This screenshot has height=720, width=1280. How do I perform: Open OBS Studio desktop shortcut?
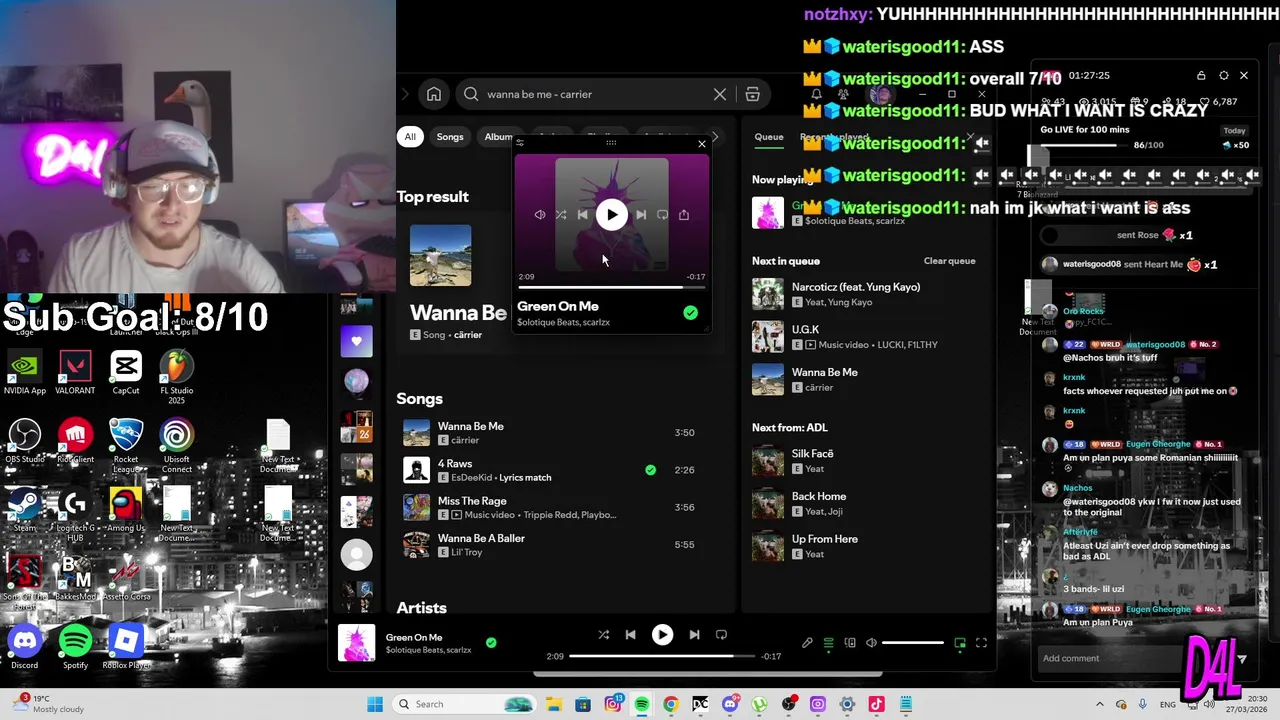25,441
